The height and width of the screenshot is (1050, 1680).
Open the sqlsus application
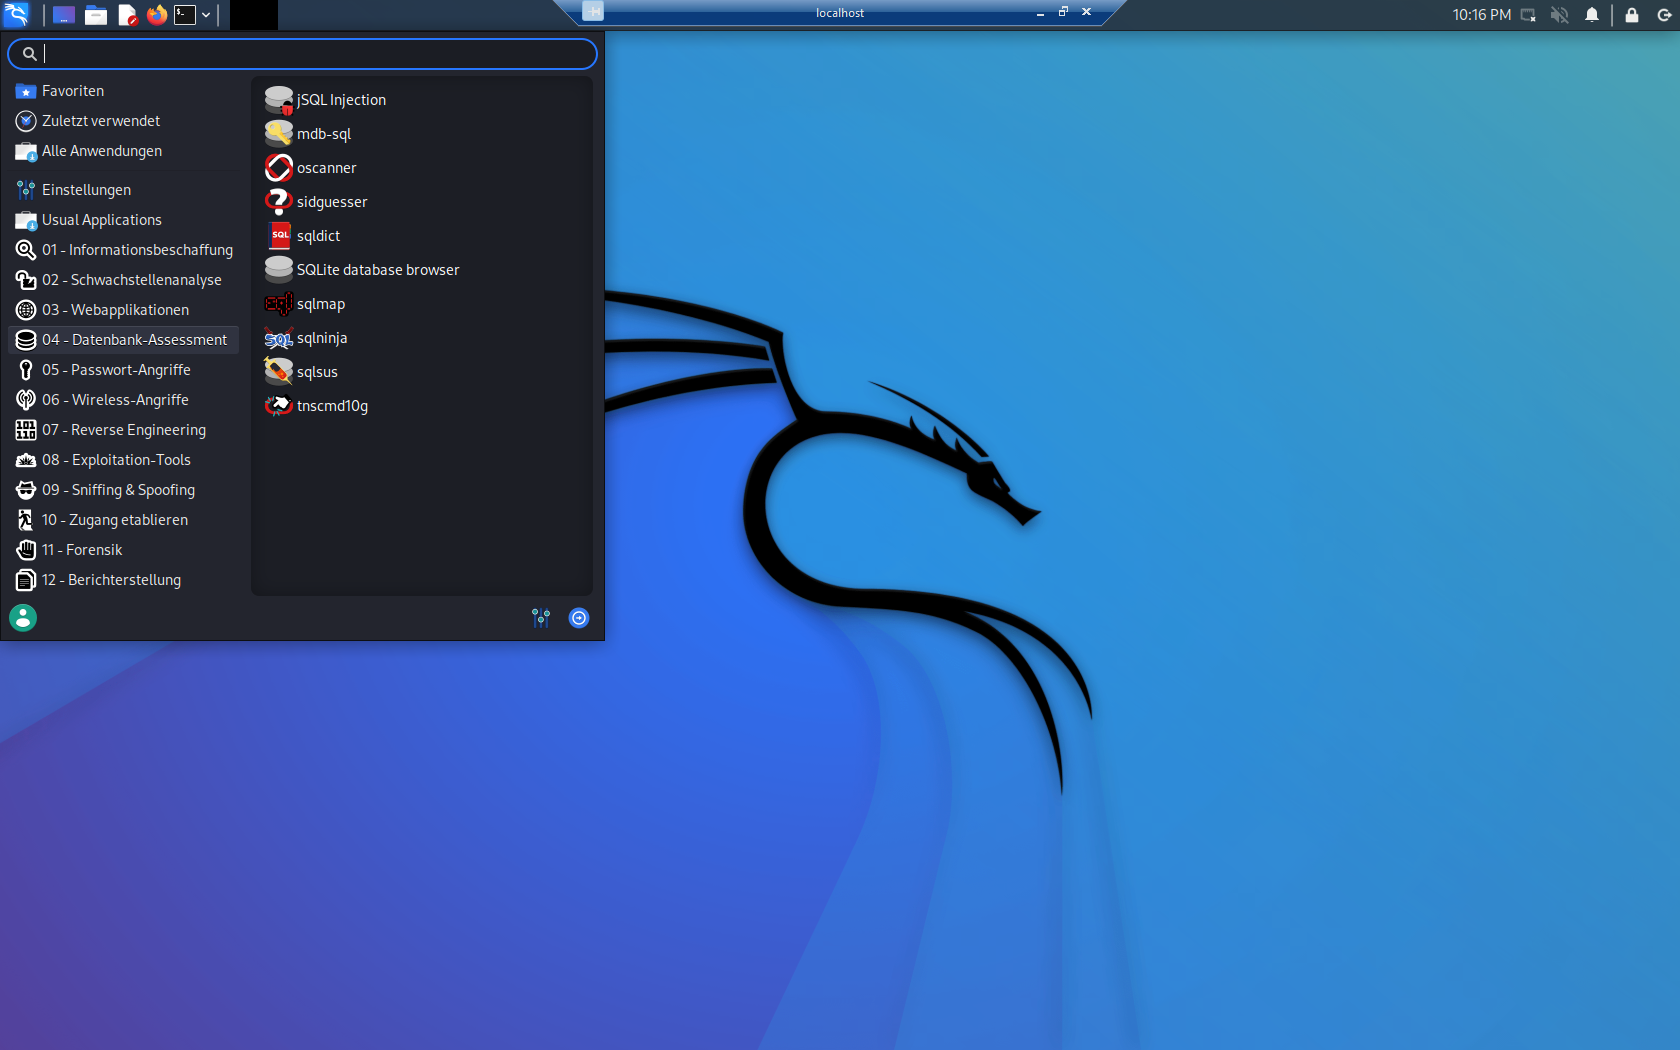pyautogui.click(x=422, y=372)
